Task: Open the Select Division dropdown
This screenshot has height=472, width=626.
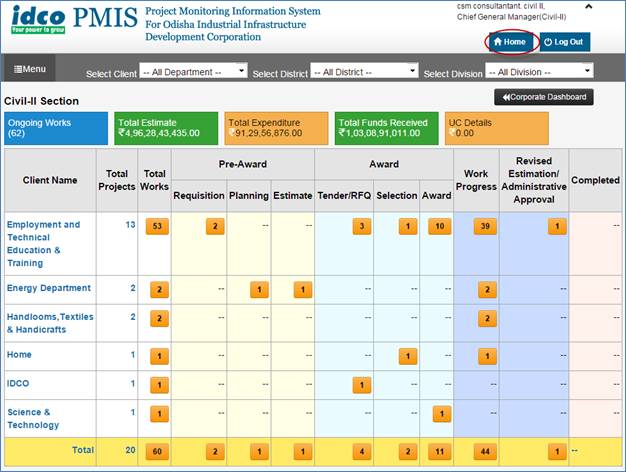Action: pyautogui.click(x=539, y=72)
